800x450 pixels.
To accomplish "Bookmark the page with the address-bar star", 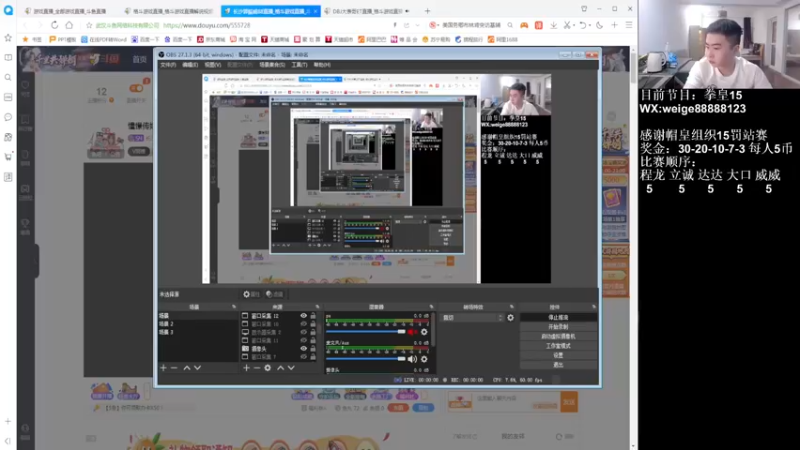I will click(89, 25).
